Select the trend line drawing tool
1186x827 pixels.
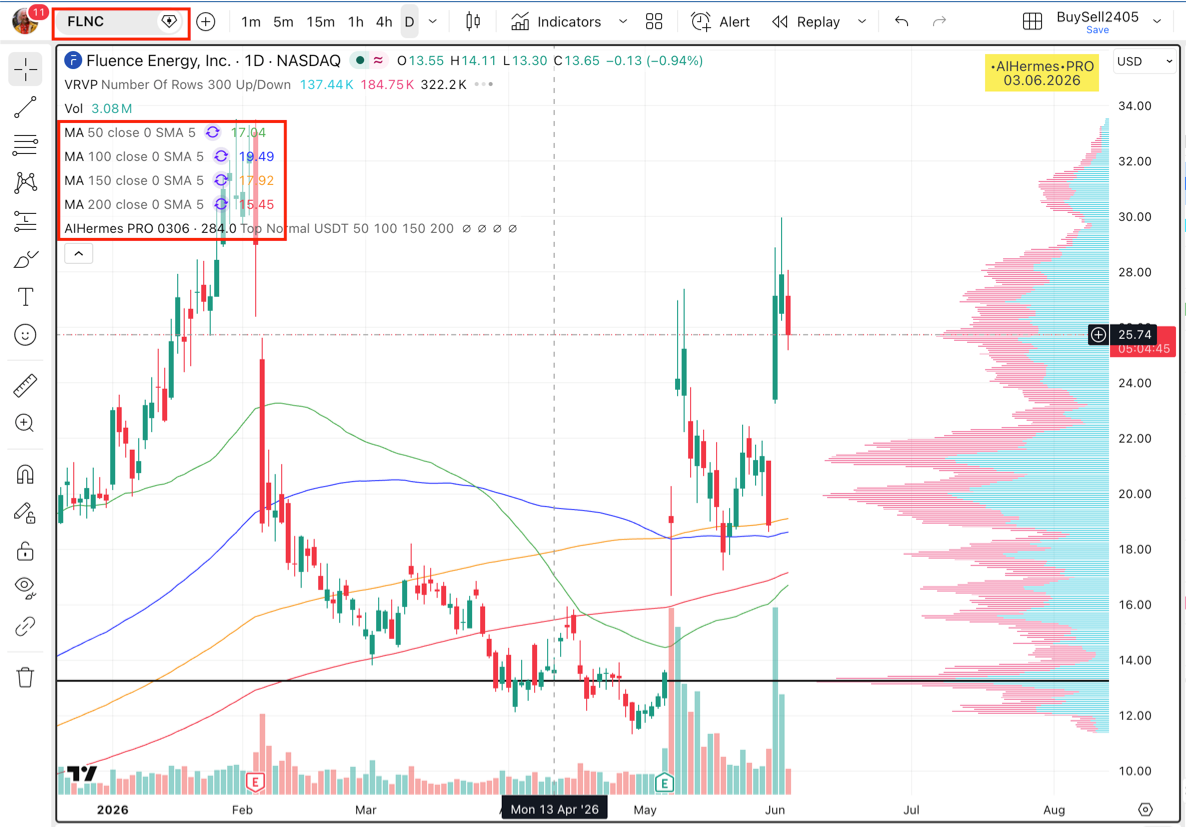(x=25, y=107)
